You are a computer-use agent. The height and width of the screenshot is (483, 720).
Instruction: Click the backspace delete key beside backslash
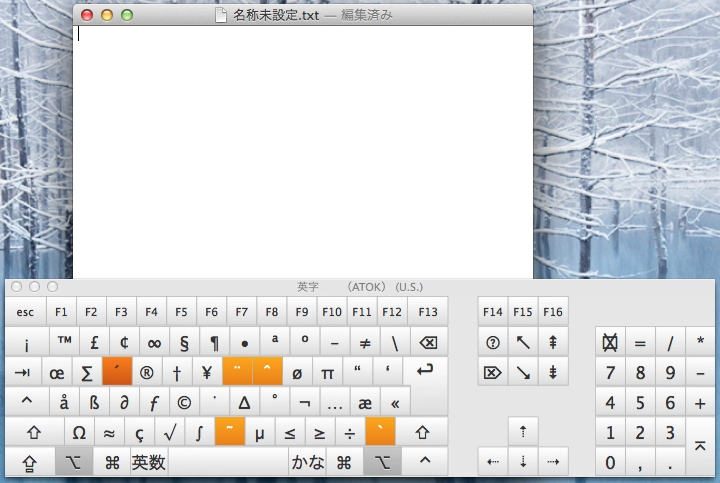[x=428, y=342]
